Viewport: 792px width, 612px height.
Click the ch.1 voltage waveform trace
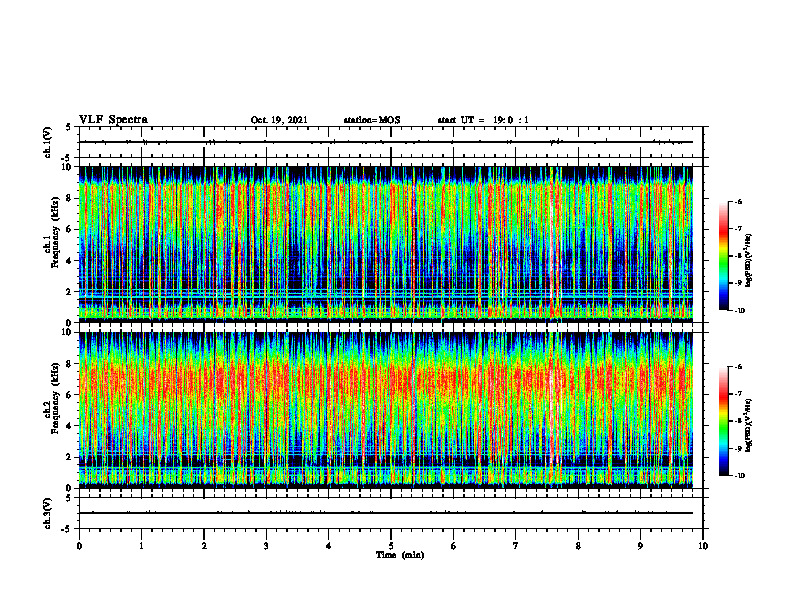click(385, 142)
